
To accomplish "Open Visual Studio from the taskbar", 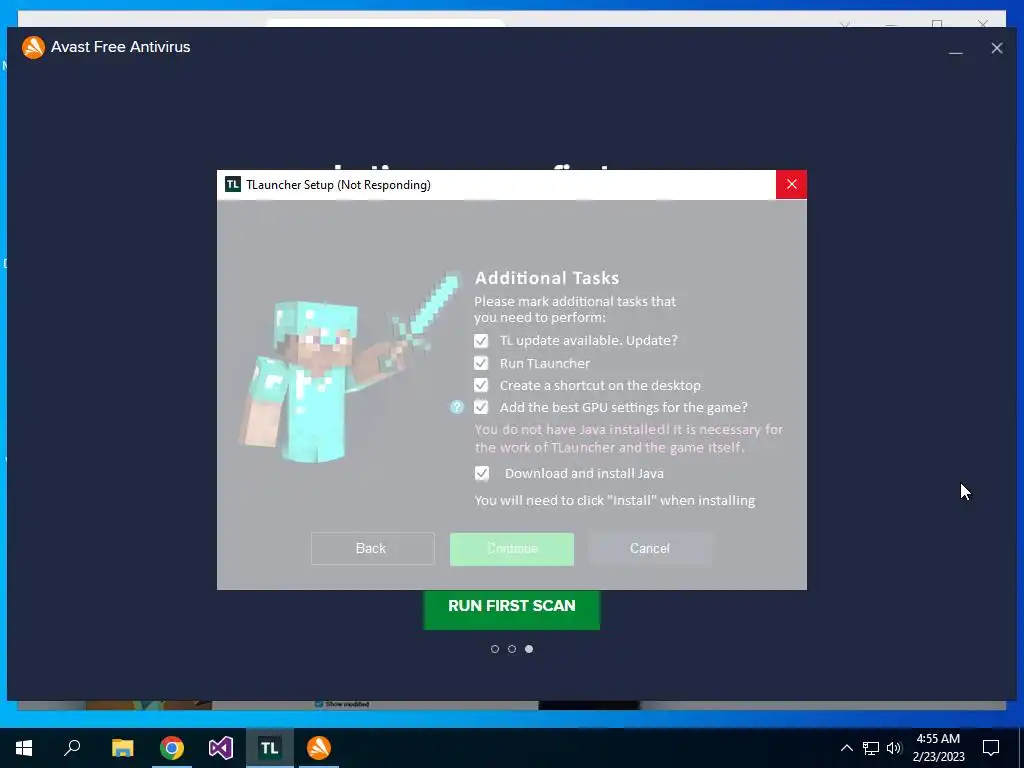I will [x=221, y=748].
